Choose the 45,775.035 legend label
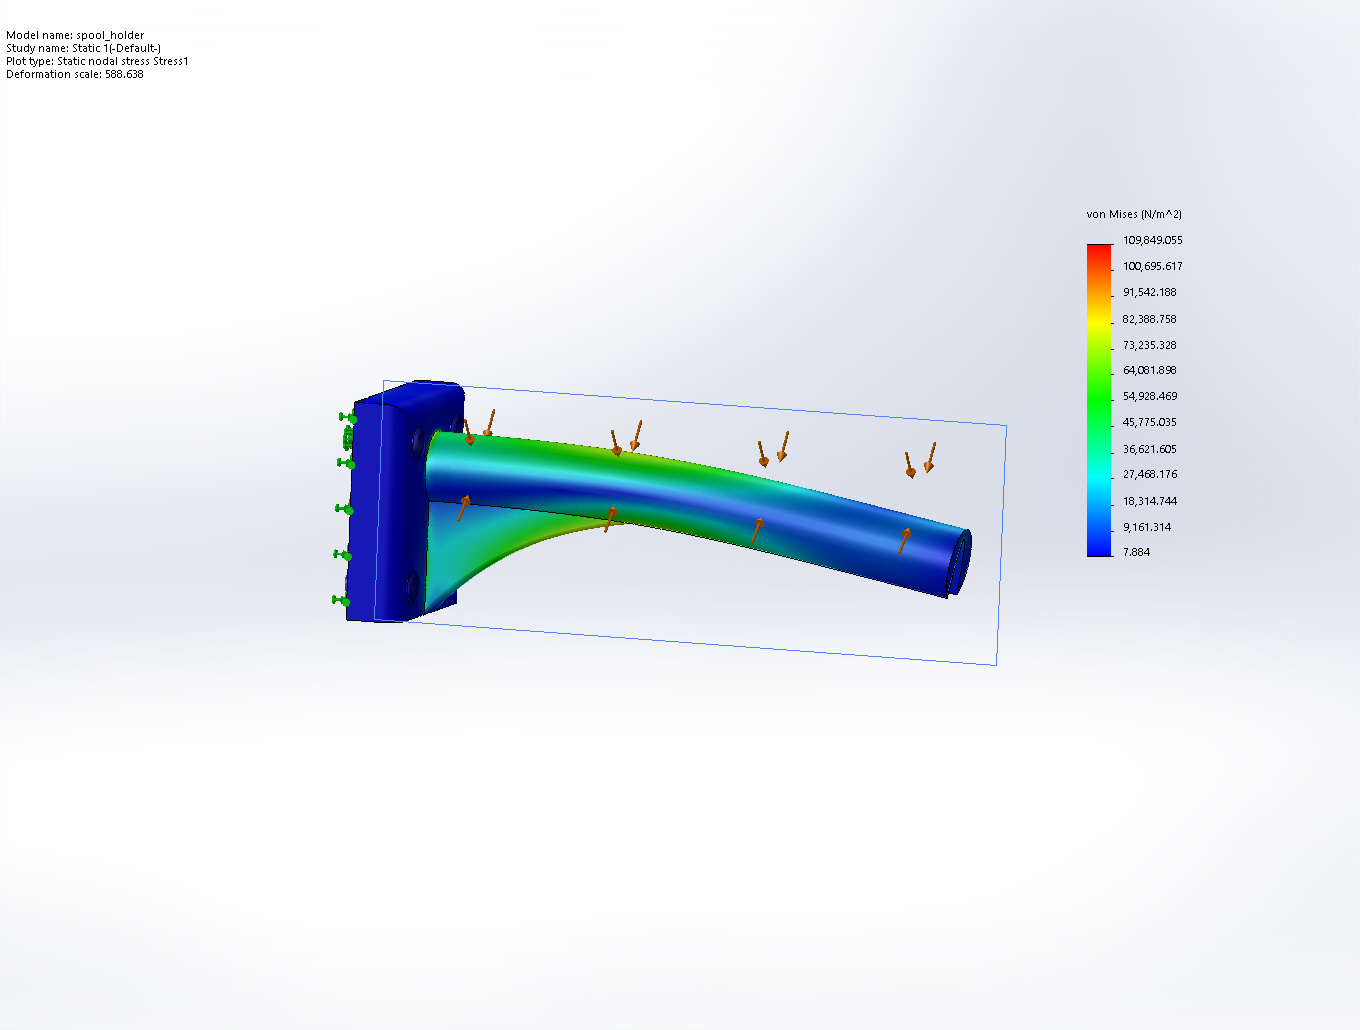The height and width of the screenshot is (1030, 1360). click(x=1149, y=422)
